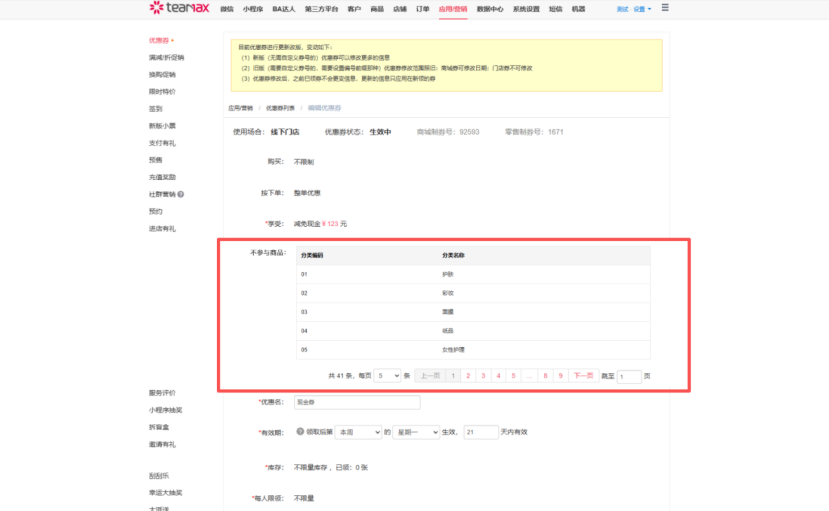The width and height of the screenshot is (829, 511).
Task: Open the 机器 top menu
Action: pyautogui.click(x=578, y=9)
